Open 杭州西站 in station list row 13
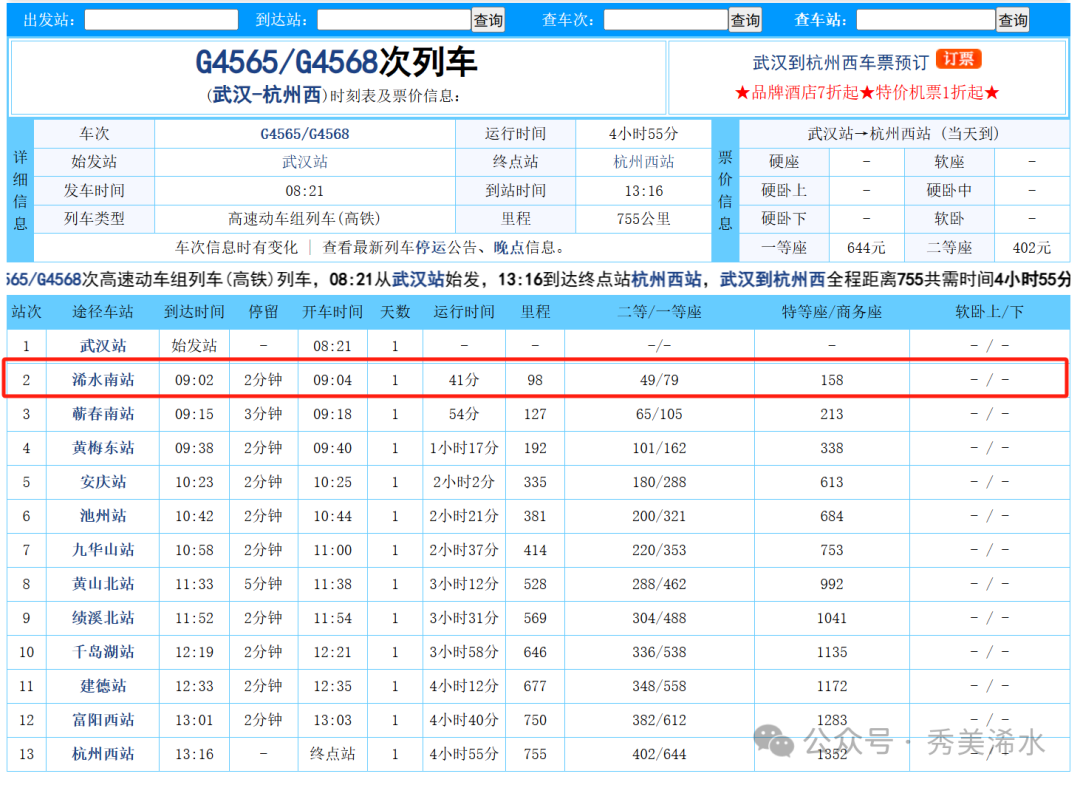Screen dimensions: 1080x785 click(103, 754)
